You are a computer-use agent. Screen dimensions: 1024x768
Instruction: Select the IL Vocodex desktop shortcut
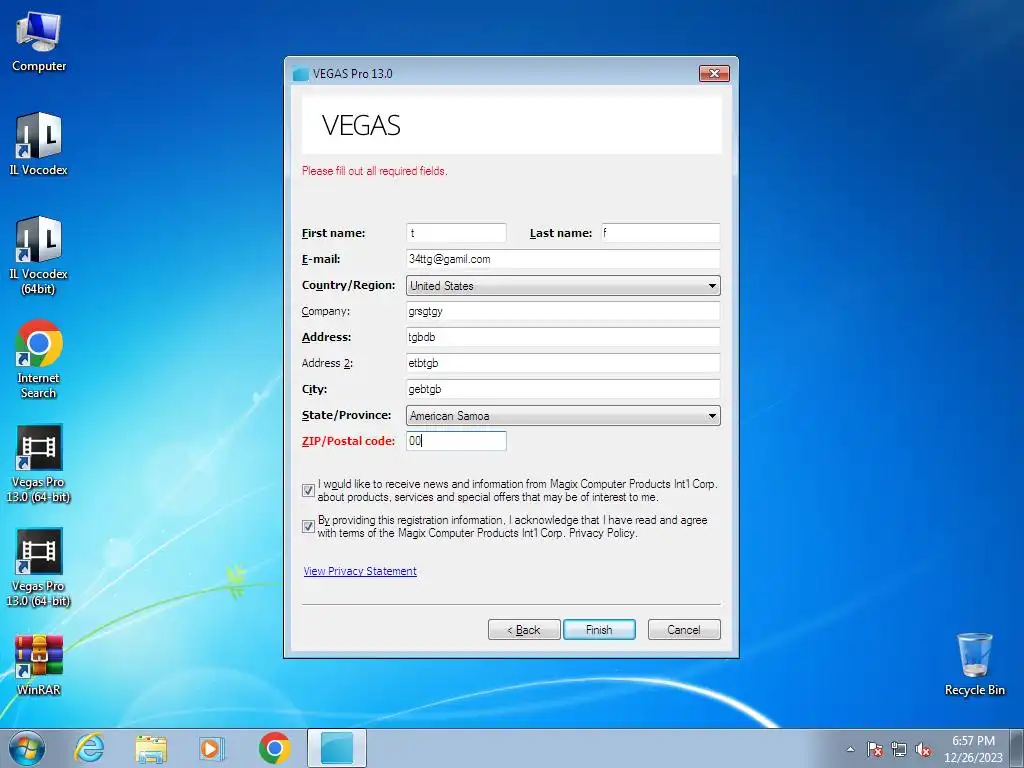pyautogui.click(x=39, y=144)
